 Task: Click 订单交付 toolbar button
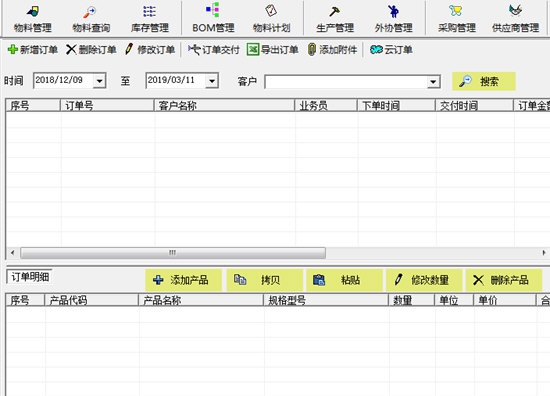(213, 49)
